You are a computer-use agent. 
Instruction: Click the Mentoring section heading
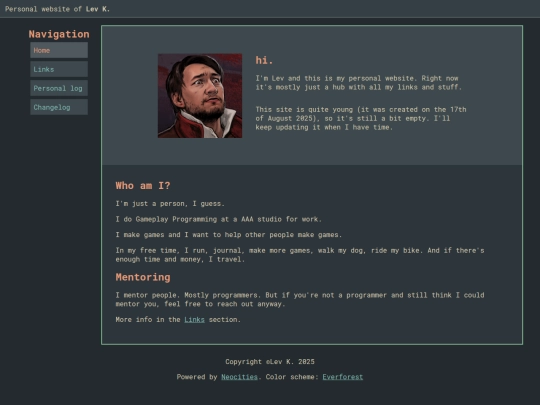143,277
